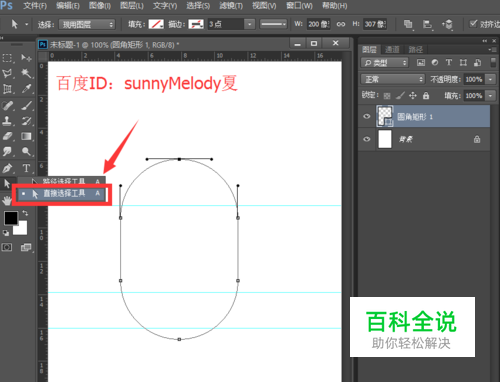Open the layer filter type dropdown
Image resolution: width=500 pixels, height=382 pixels.
coord(385,62)
